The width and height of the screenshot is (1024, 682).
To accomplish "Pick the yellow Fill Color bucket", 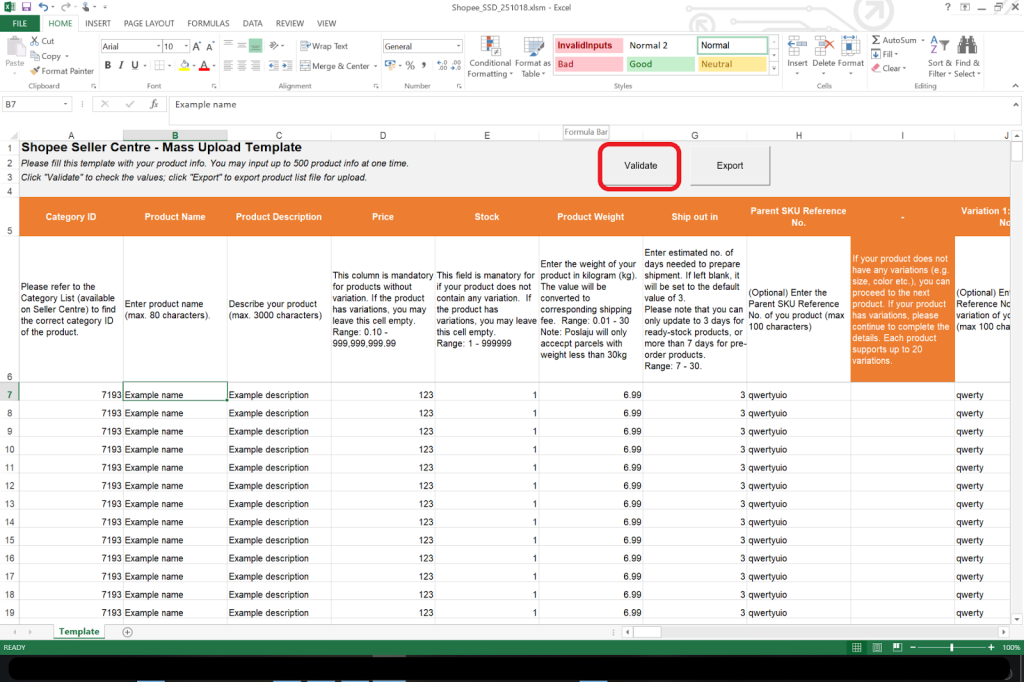I will [x=184, y=65].
